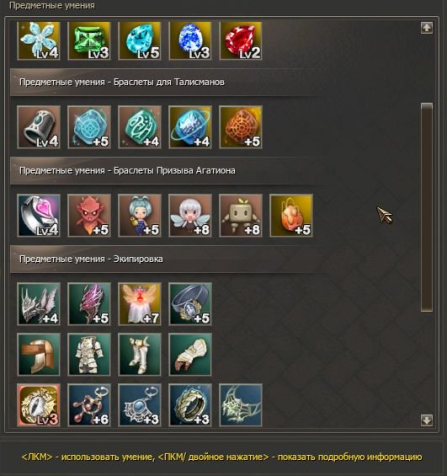The image size is (447, 476).
Task: Select the orange +5 talisman
Action: pyautogui.click(x=241, y=127)
